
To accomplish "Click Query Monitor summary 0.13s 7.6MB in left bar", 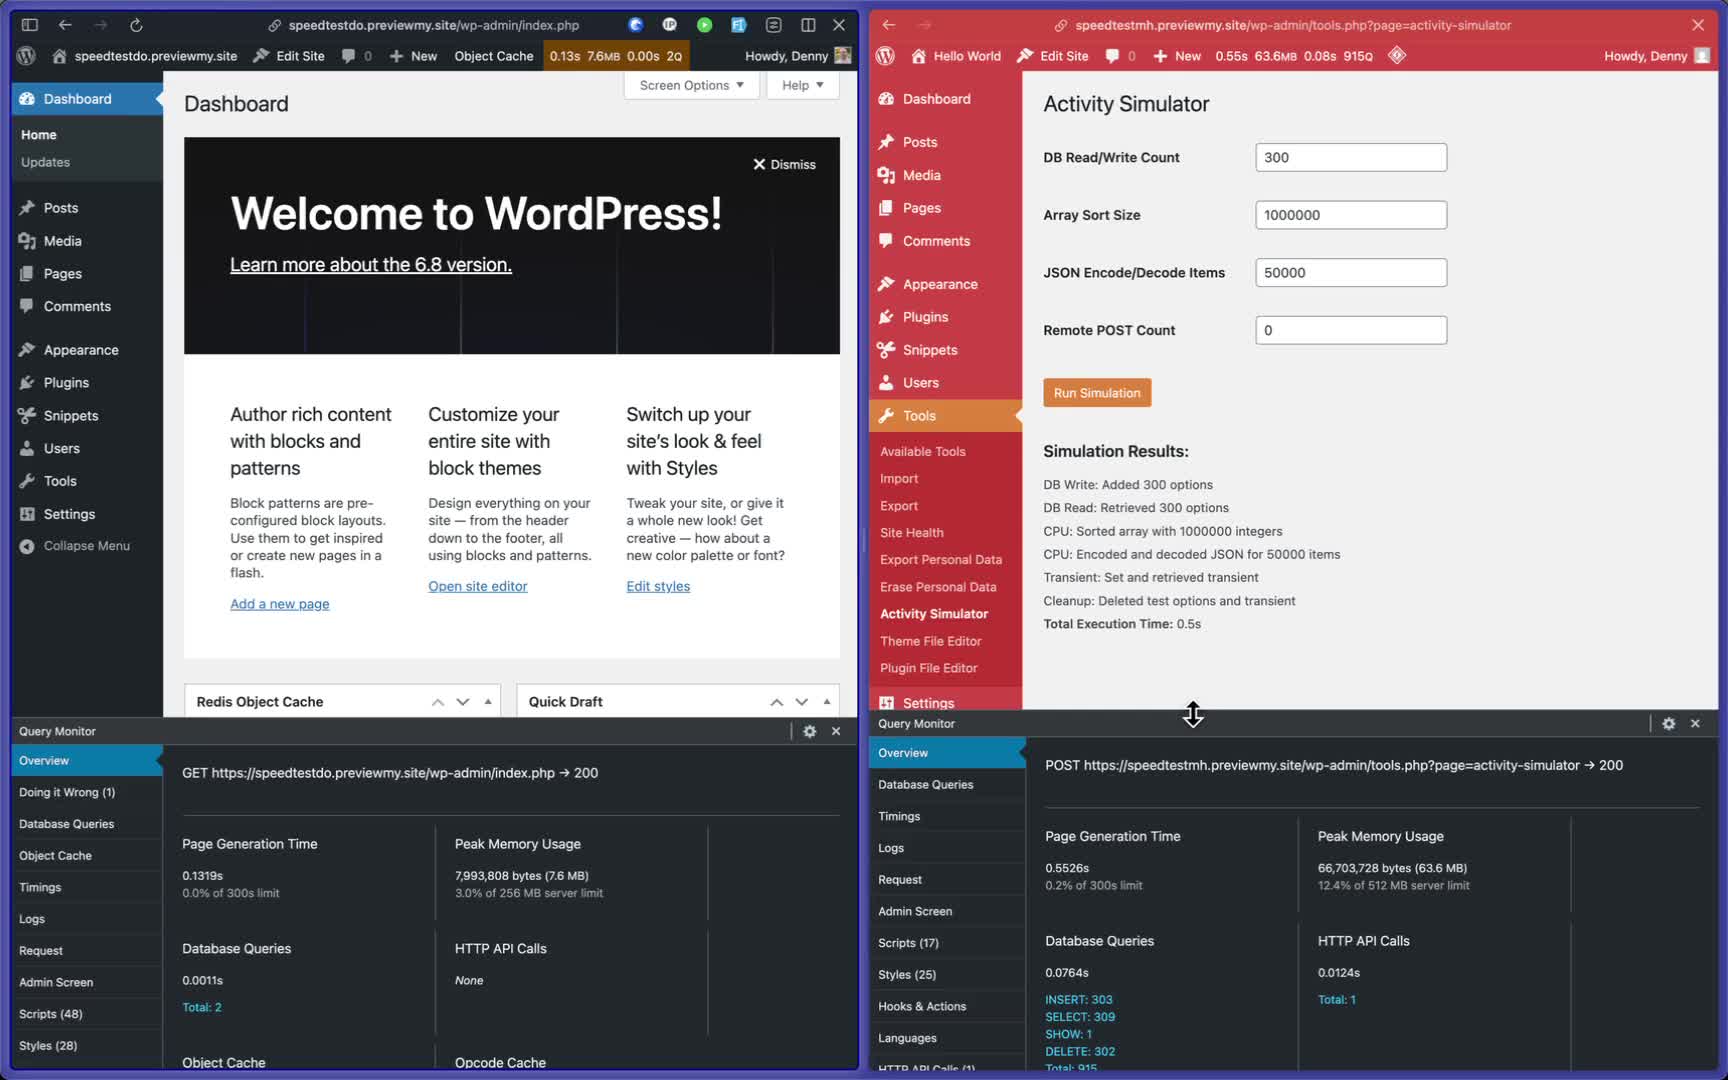I will (615, 56).
